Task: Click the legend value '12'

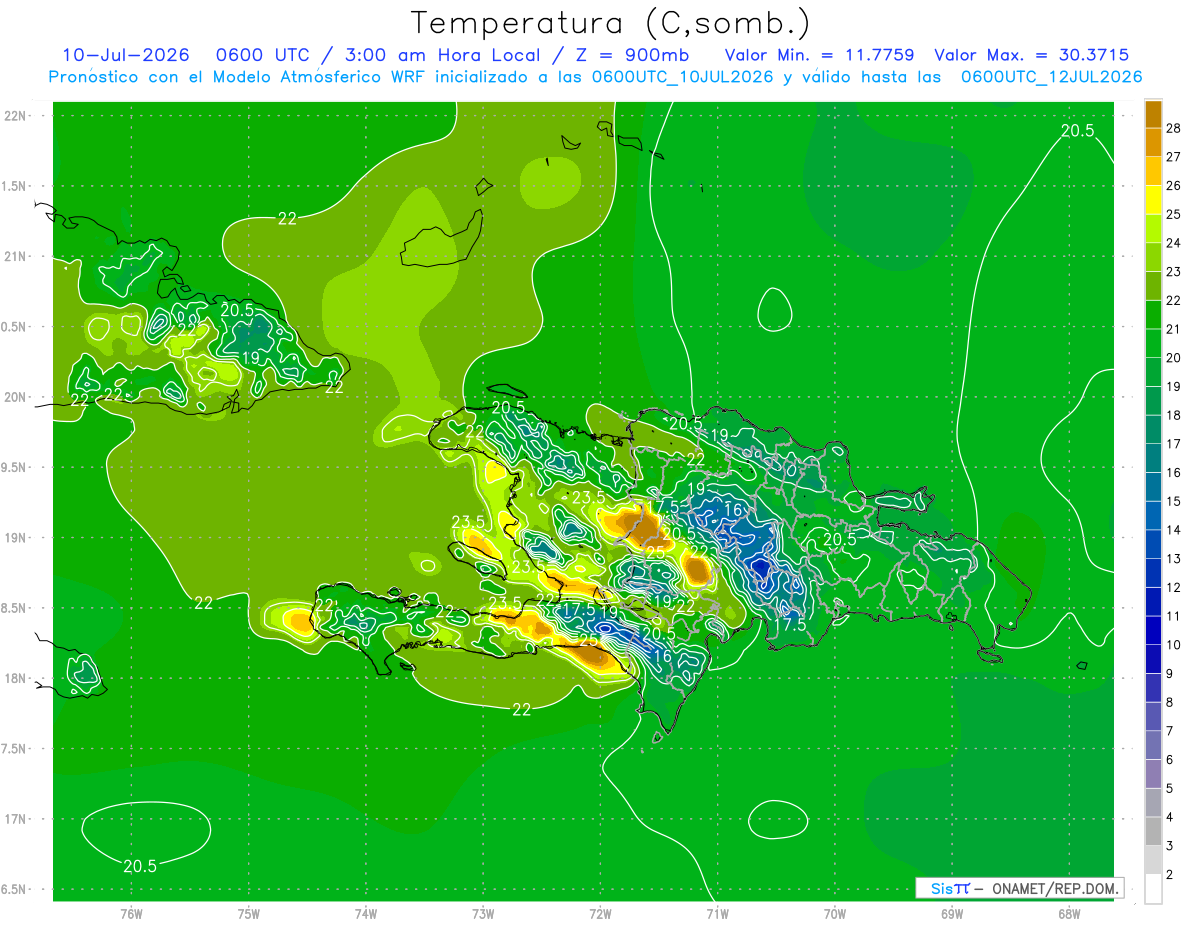Action: (1173, 587)
